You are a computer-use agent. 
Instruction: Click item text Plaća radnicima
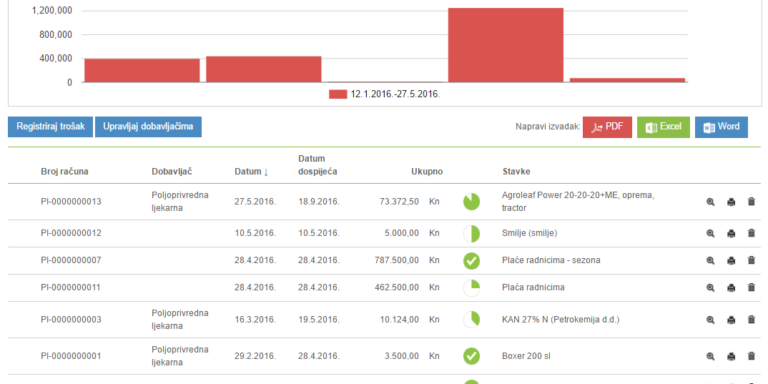[533, 288]
